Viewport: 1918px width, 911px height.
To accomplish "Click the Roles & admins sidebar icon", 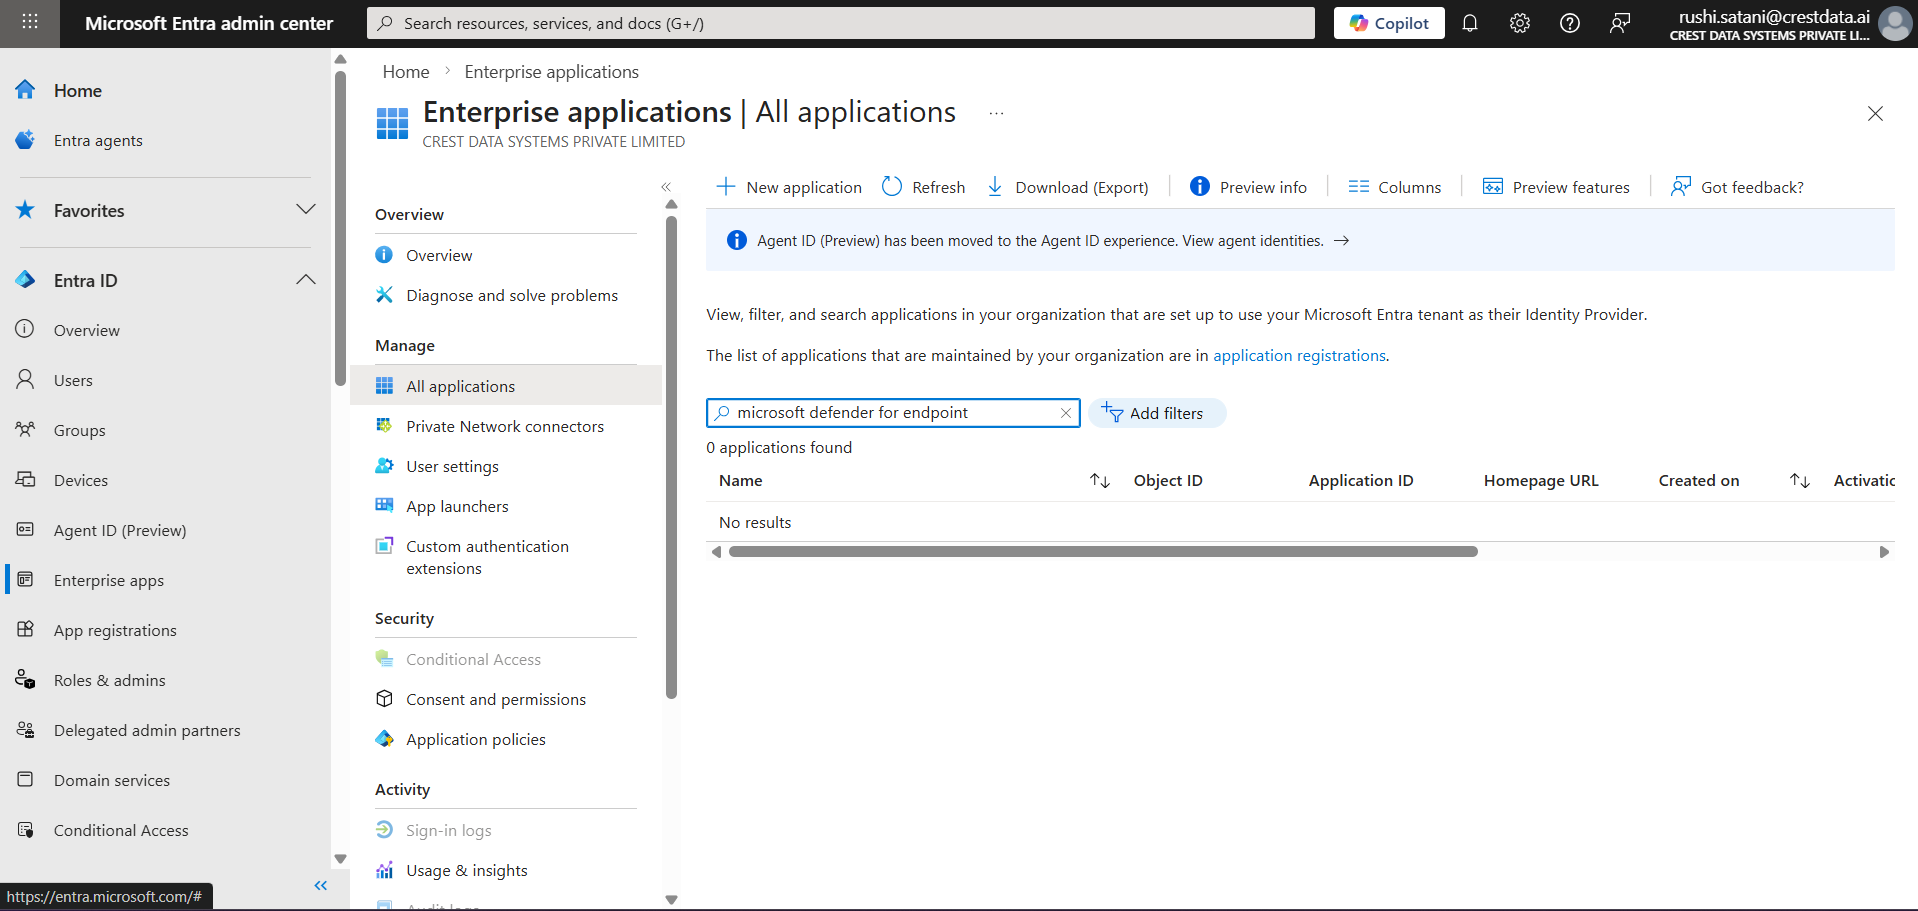I will click(25, 680).
